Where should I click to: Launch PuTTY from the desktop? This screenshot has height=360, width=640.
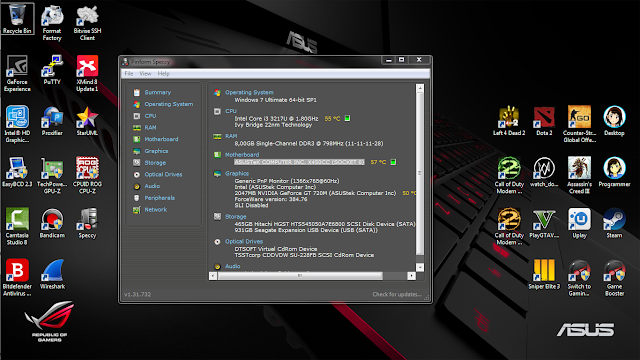pyautogui.click(x=52, y=70)
